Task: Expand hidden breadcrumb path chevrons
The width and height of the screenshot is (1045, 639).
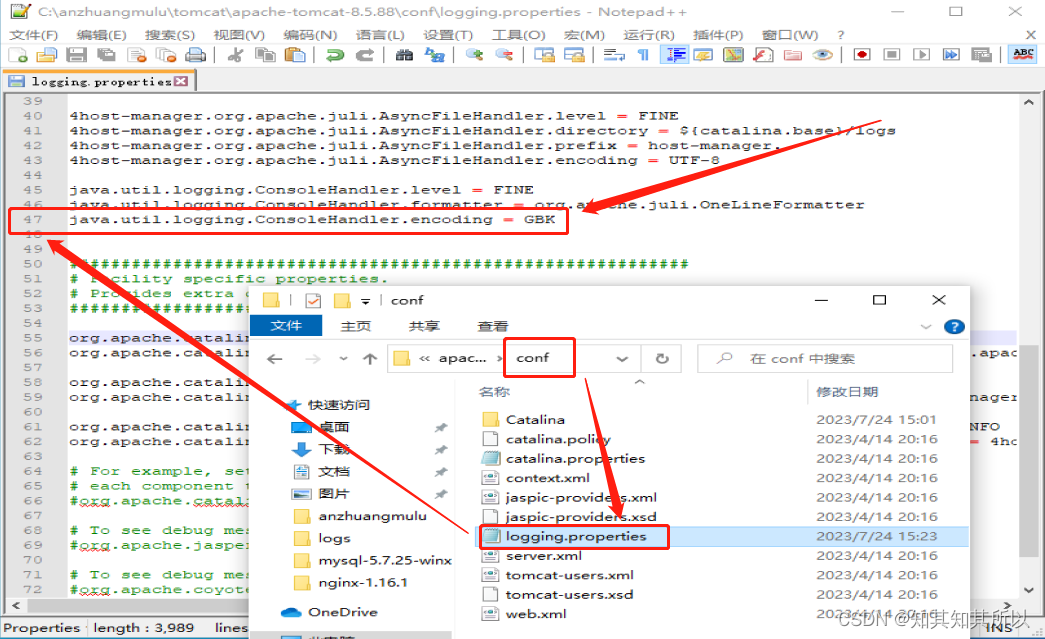Action: pyautogui.click(x=425, y=358)
